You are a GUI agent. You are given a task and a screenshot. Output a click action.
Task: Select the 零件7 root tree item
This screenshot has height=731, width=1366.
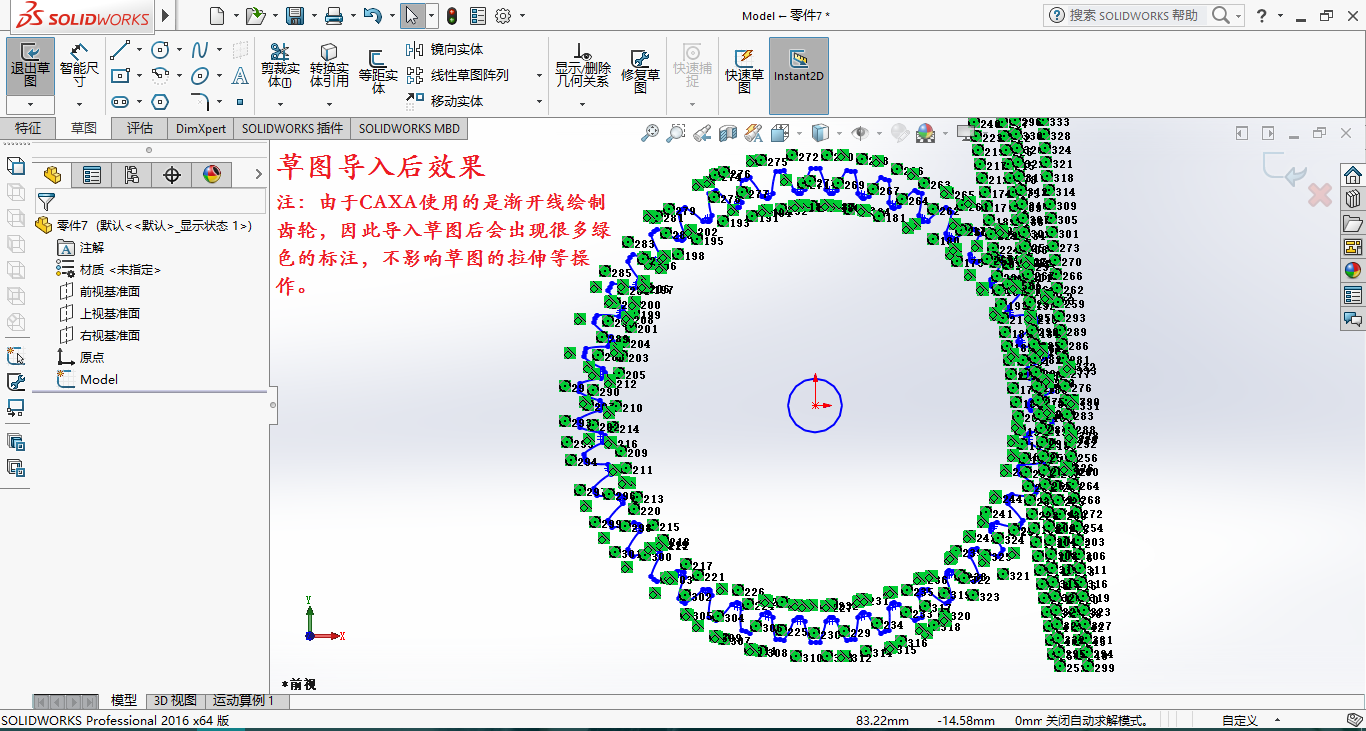pyautogui.click(x=142, y=225)
